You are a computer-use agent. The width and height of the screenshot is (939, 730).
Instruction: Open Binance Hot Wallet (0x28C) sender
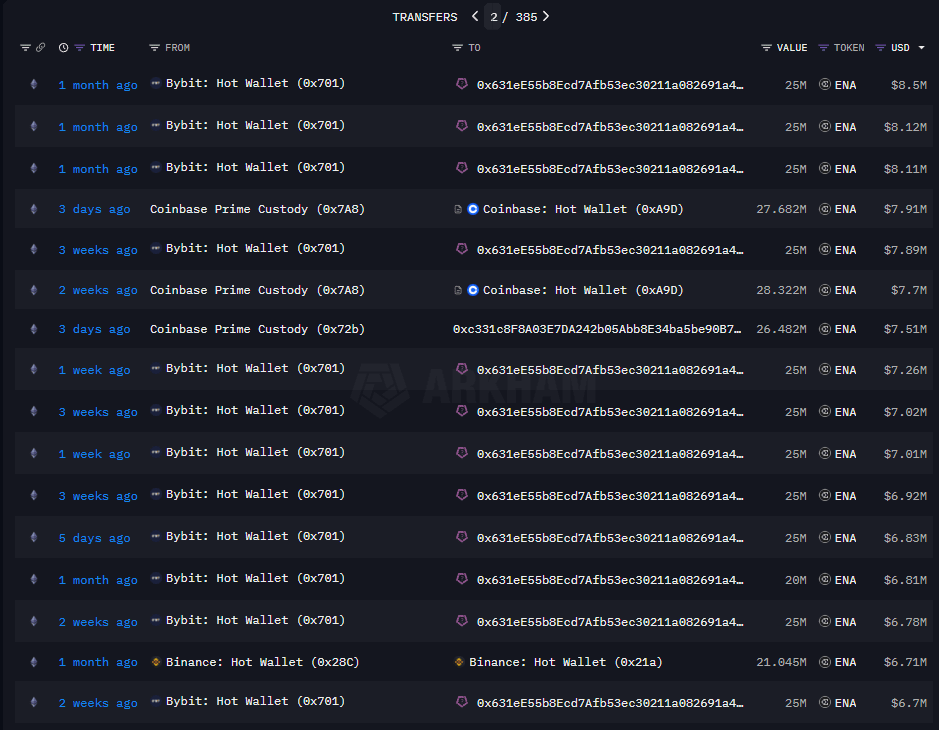[x=262, y=662]
